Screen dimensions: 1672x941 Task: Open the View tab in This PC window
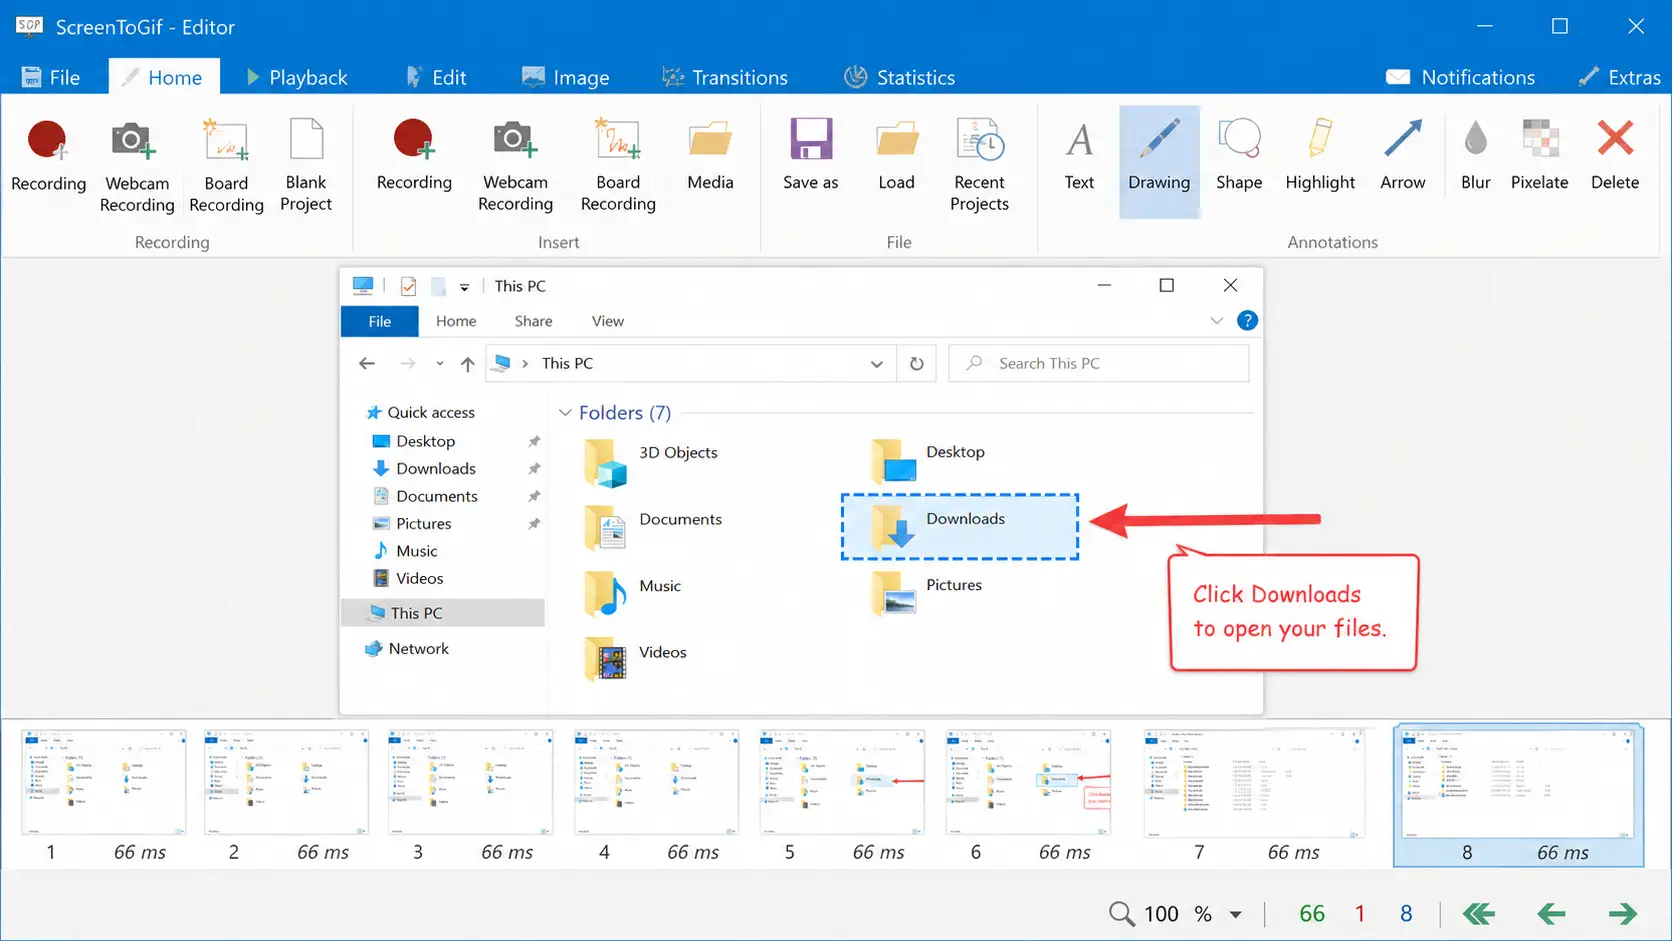pyautogui.click(x=607, y=321)
